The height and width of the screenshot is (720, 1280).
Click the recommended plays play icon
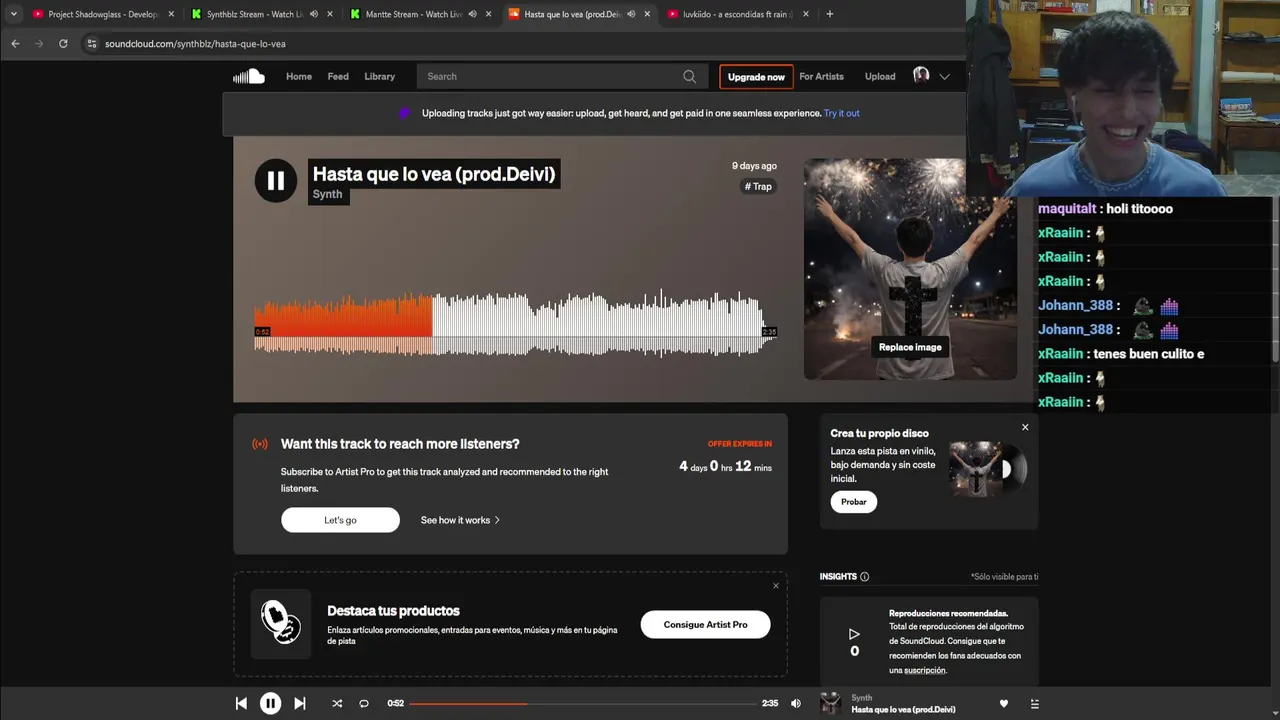854,634
